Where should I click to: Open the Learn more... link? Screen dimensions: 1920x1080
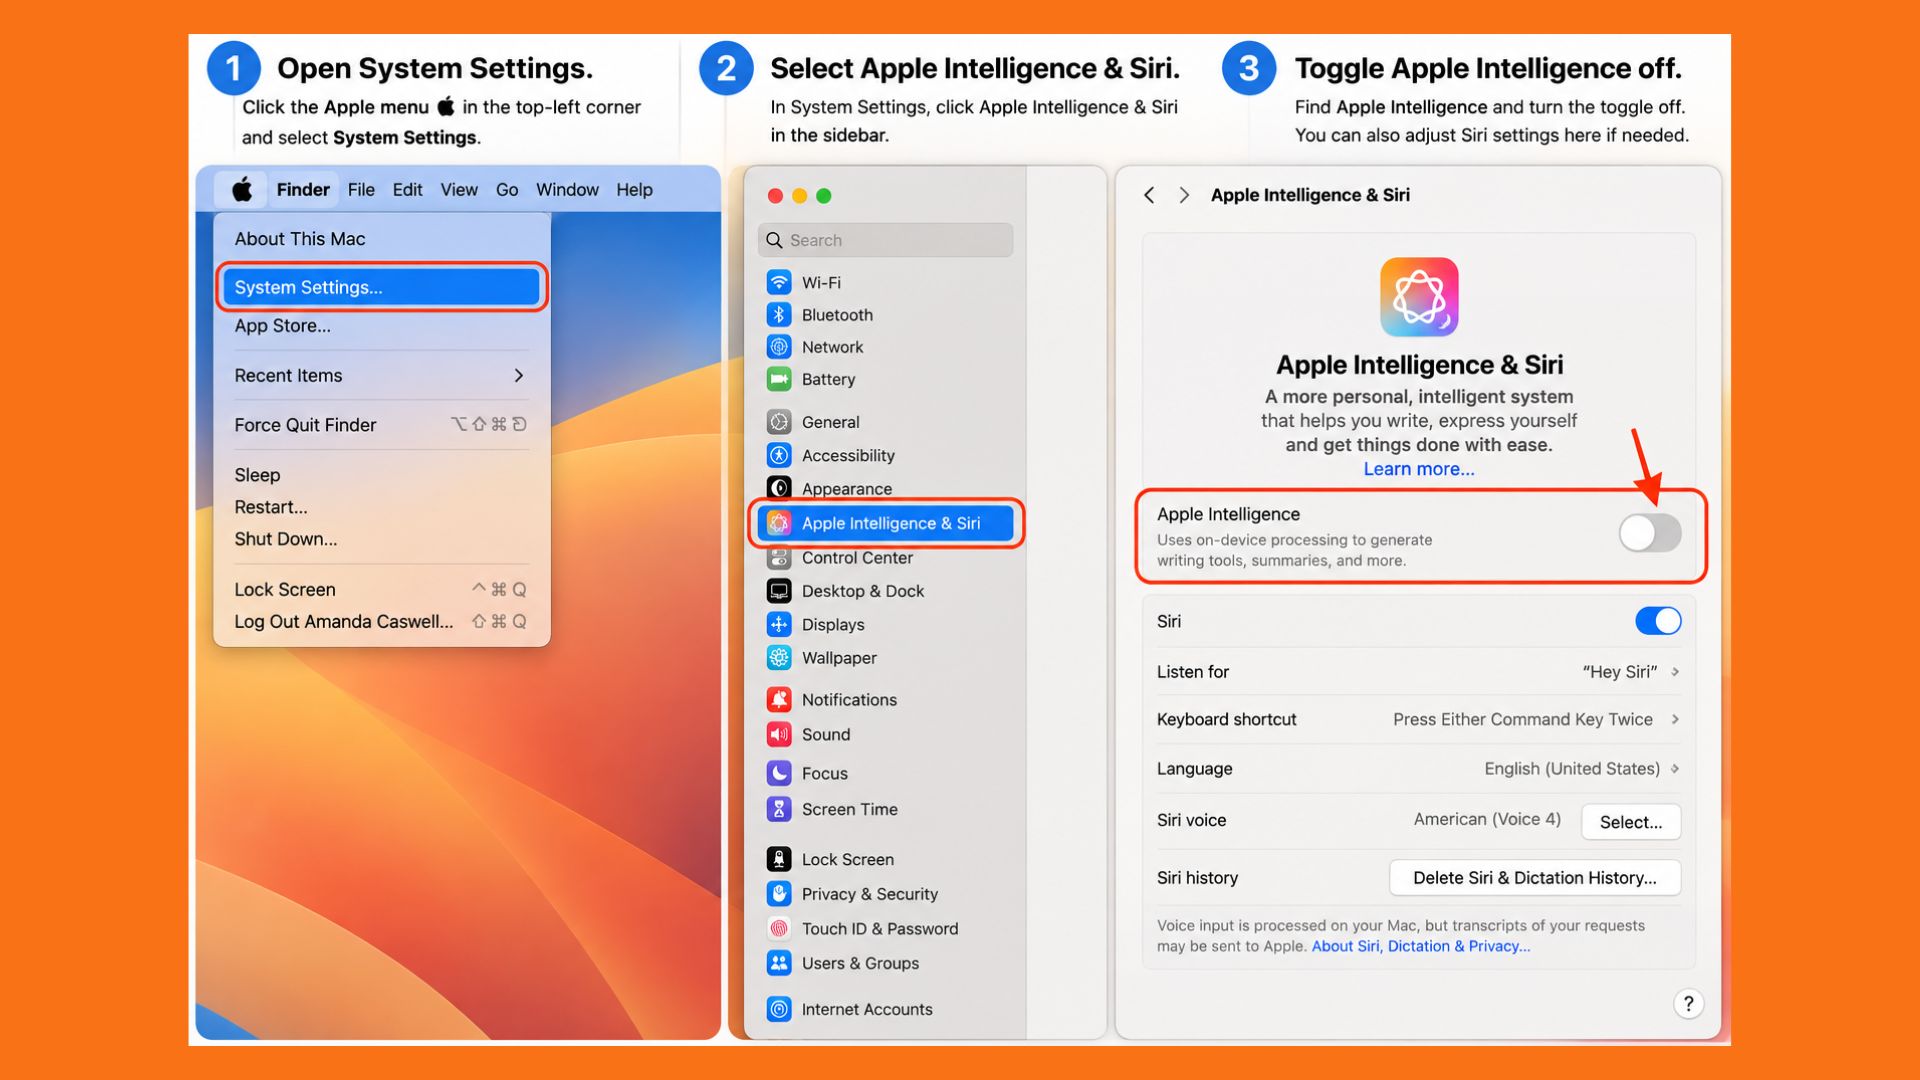pyautogui.click(x=1419, y=469)
